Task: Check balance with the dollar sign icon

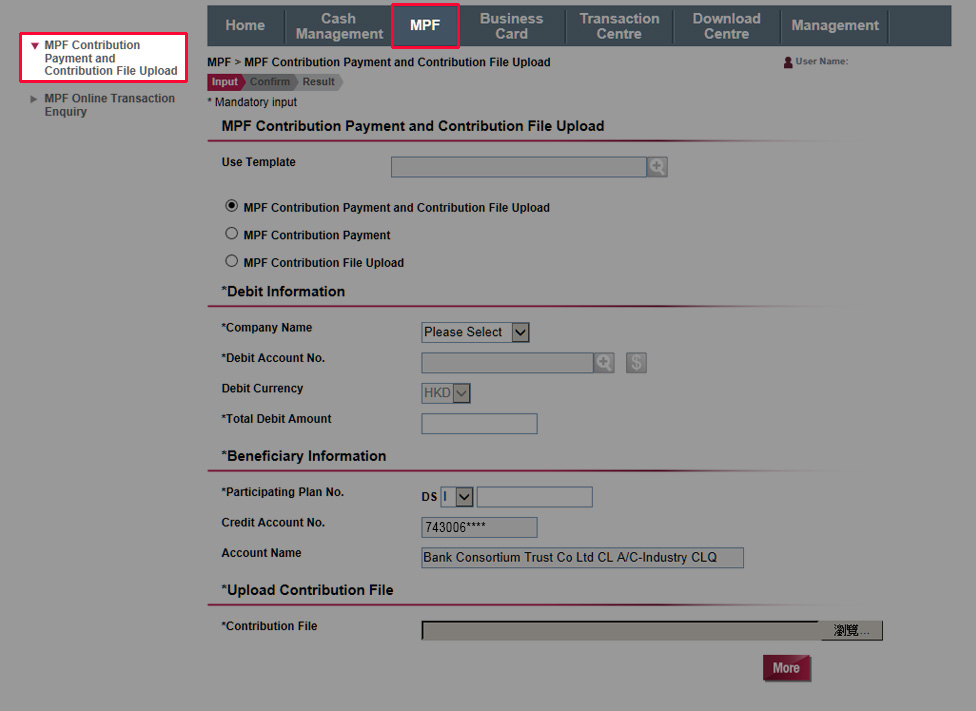Action: pos(636,362)
